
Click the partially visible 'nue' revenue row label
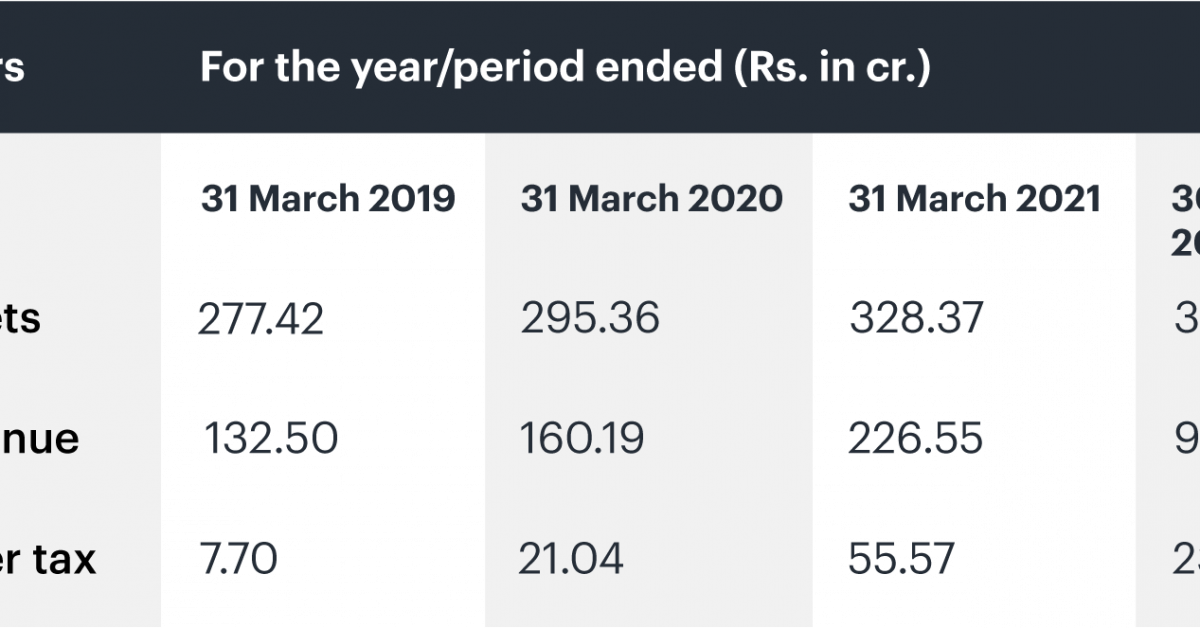coord(39,439)
